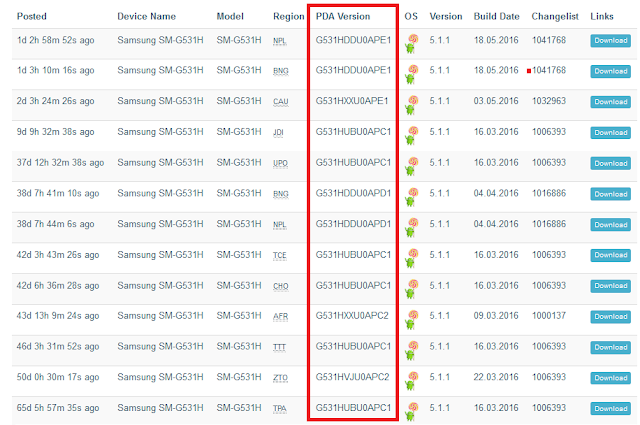Click the ZTO region code
640x425 pixels.
[x=280, y=378]
